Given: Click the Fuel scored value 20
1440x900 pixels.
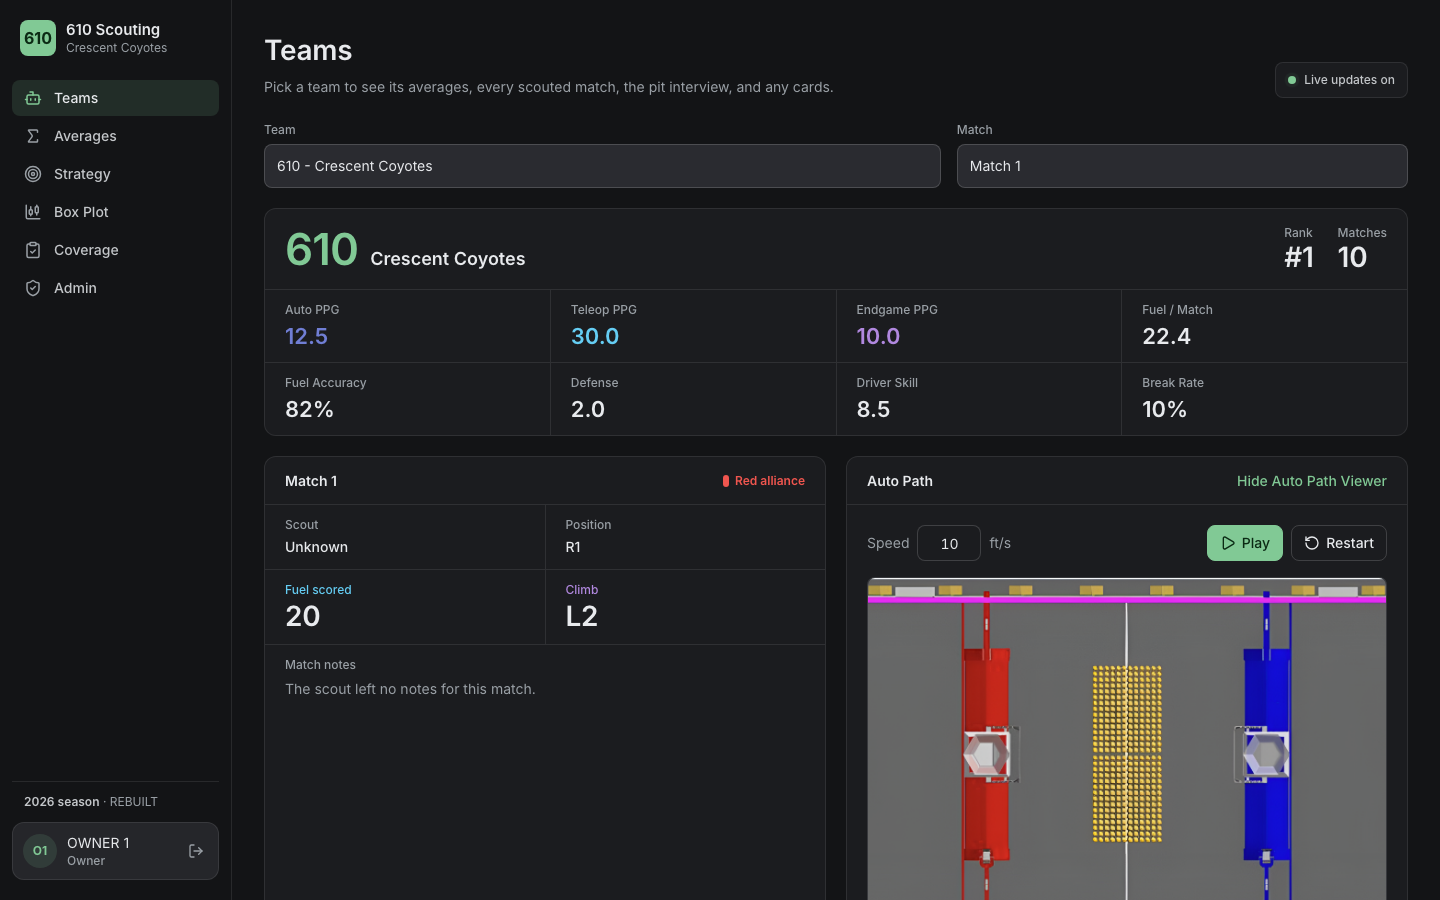Looking at the screenshot, I should (303, 616).
